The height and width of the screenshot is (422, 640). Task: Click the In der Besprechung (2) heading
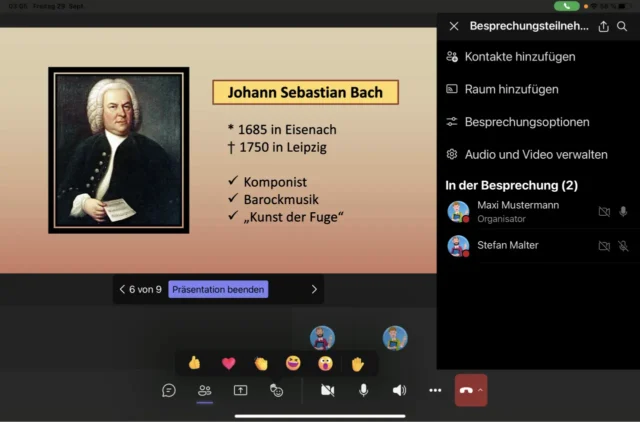[511, 185]
